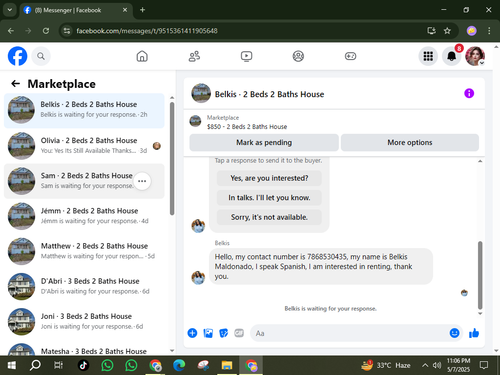Show hidden system tray icons chevron

coord(425,365)
